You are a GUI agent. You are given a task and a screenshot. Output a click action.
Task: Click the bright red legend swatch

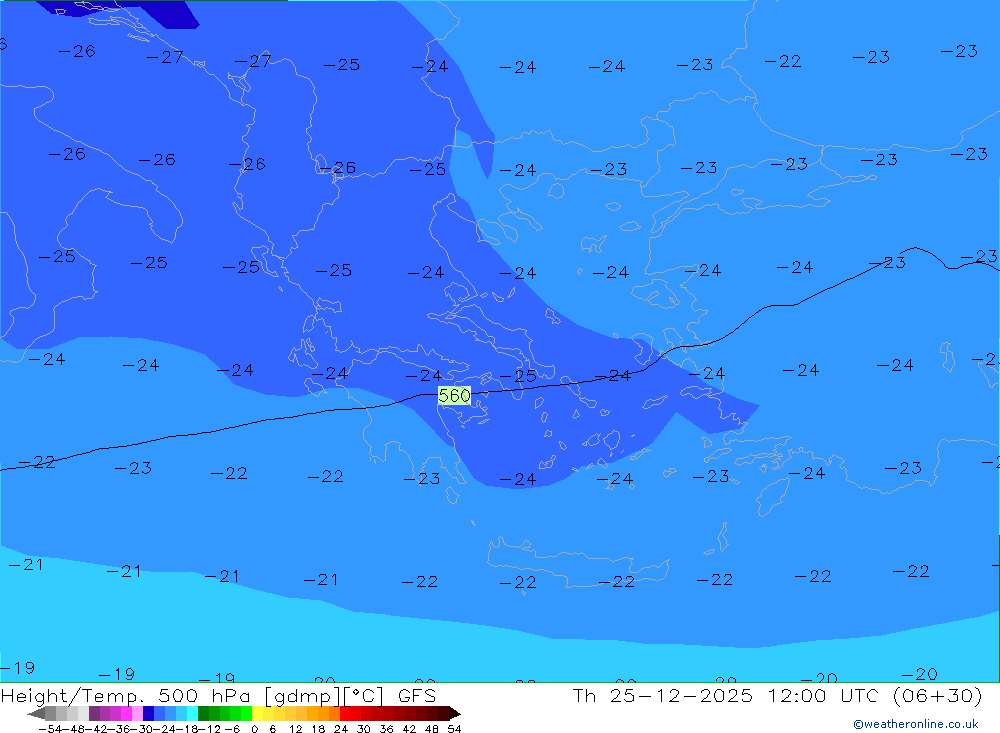[x=345, y=713]
